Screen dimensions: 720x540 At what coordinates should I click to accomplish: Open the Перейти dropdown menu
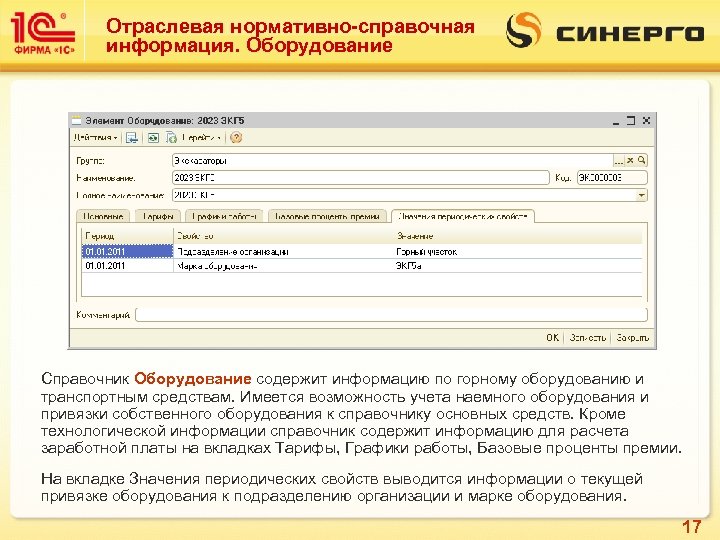pyautogui.click(x=201, y=137)
